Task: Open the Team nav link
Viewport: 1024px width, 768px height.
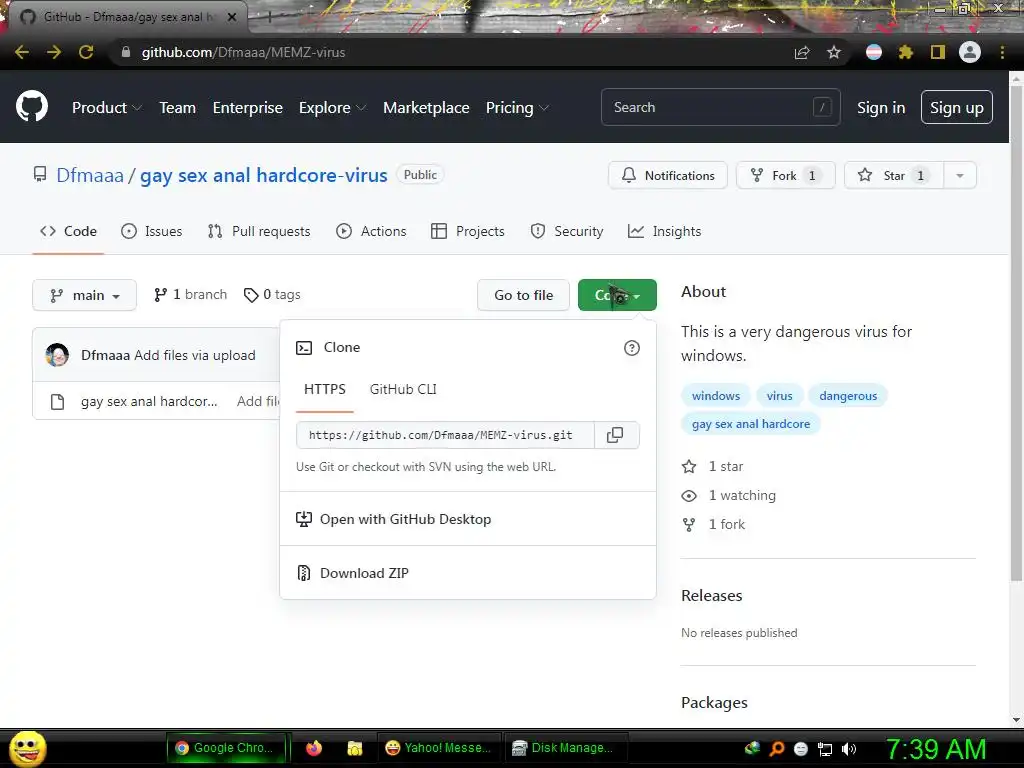Action: coord(178,108)
